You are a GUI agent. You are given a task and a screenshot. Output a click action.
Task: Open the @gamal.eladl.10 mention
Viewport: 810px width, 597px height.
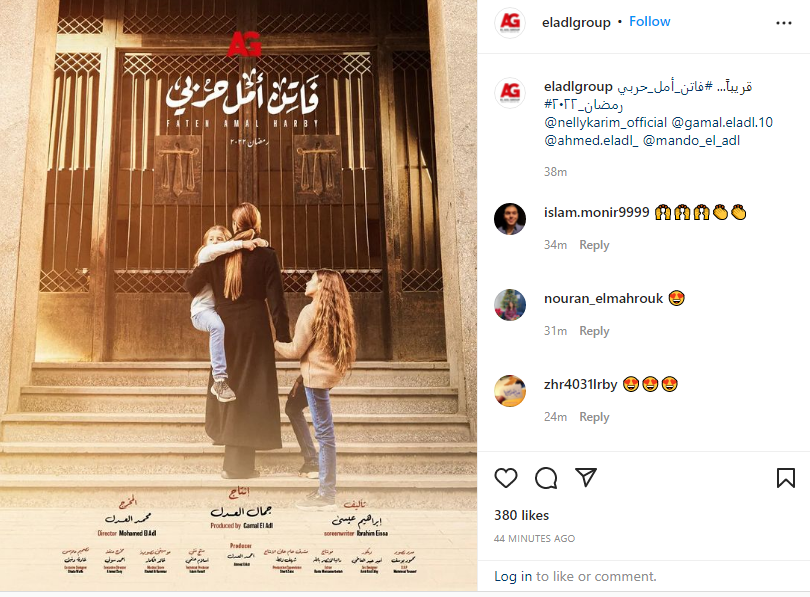tap(722, 122)
